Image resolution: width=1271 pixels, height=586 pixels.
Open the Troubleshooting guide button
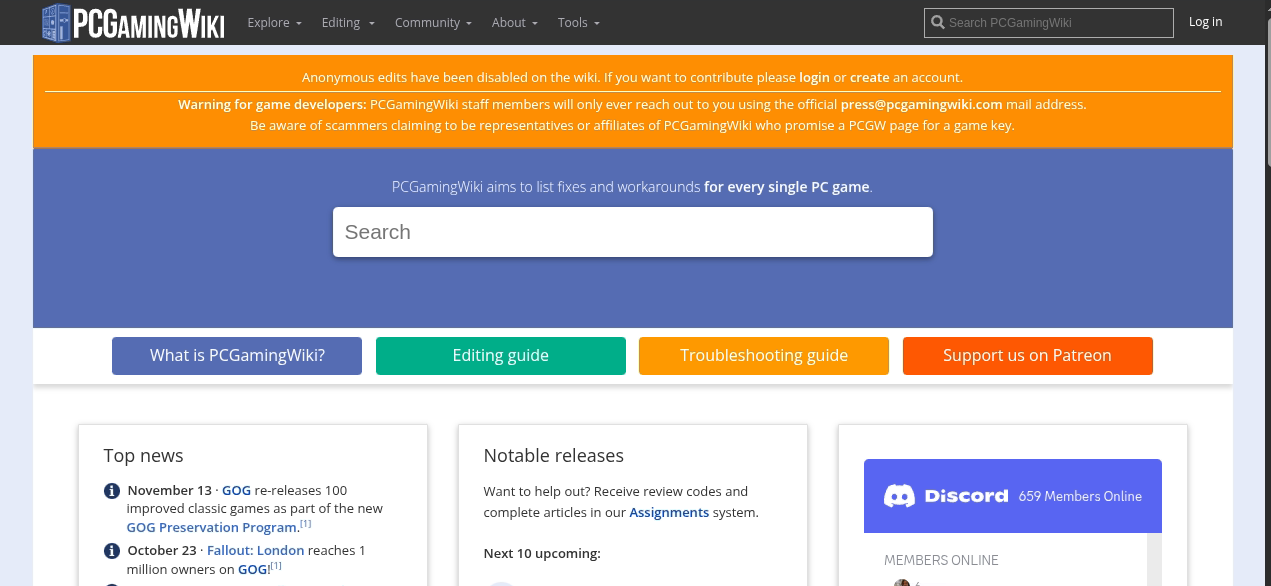tap(764, 356)
